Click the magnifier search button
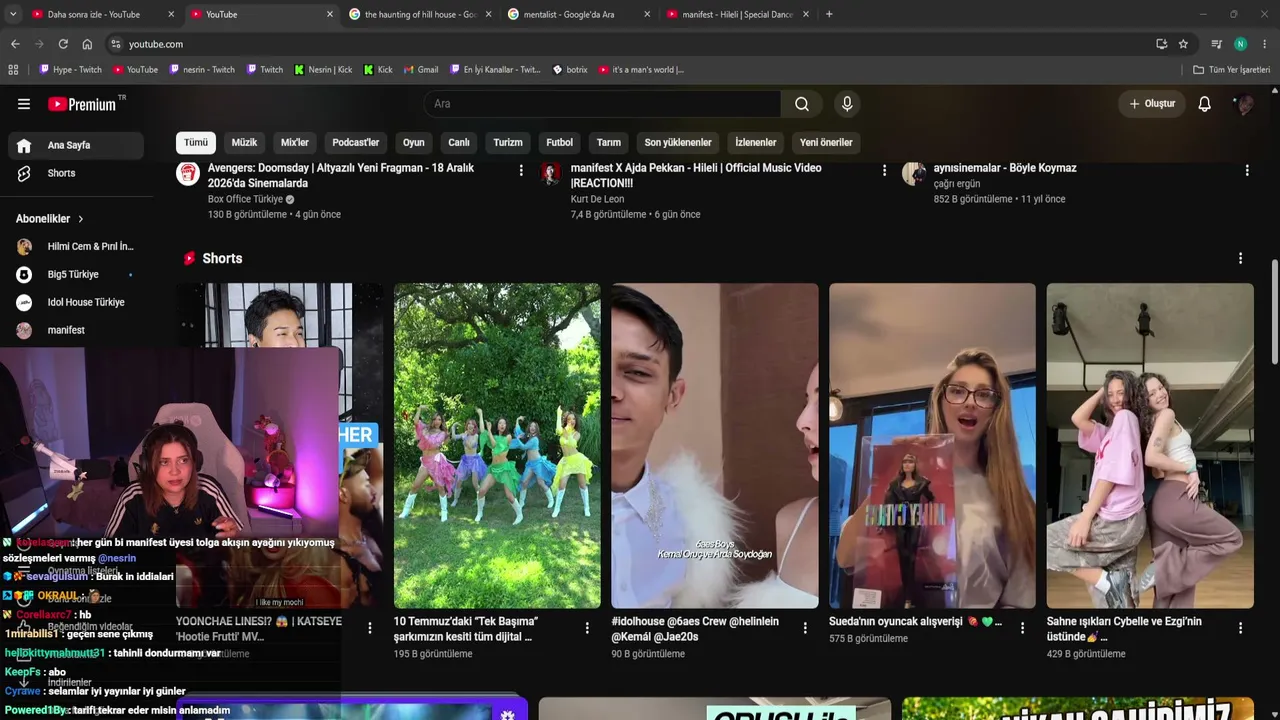Viewport: 1280px width, 720px height. pos(802,104)
